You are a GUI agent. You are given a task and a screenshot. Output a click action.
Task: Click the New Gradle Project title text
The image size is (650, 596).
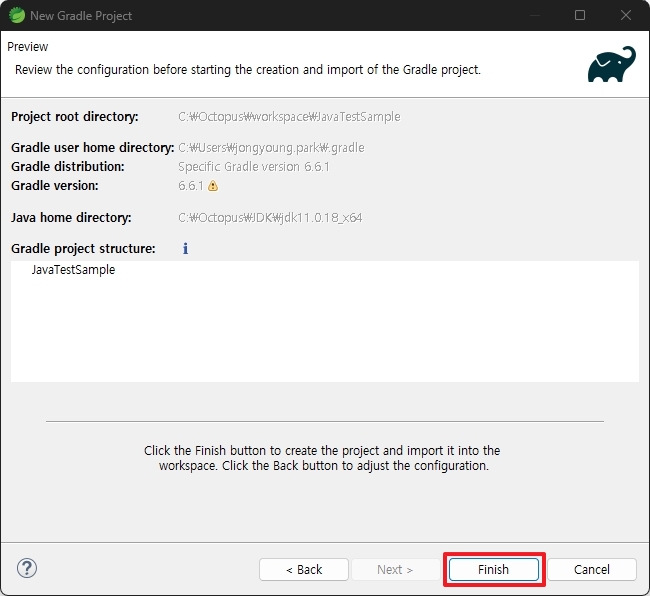tap(81, 16)
